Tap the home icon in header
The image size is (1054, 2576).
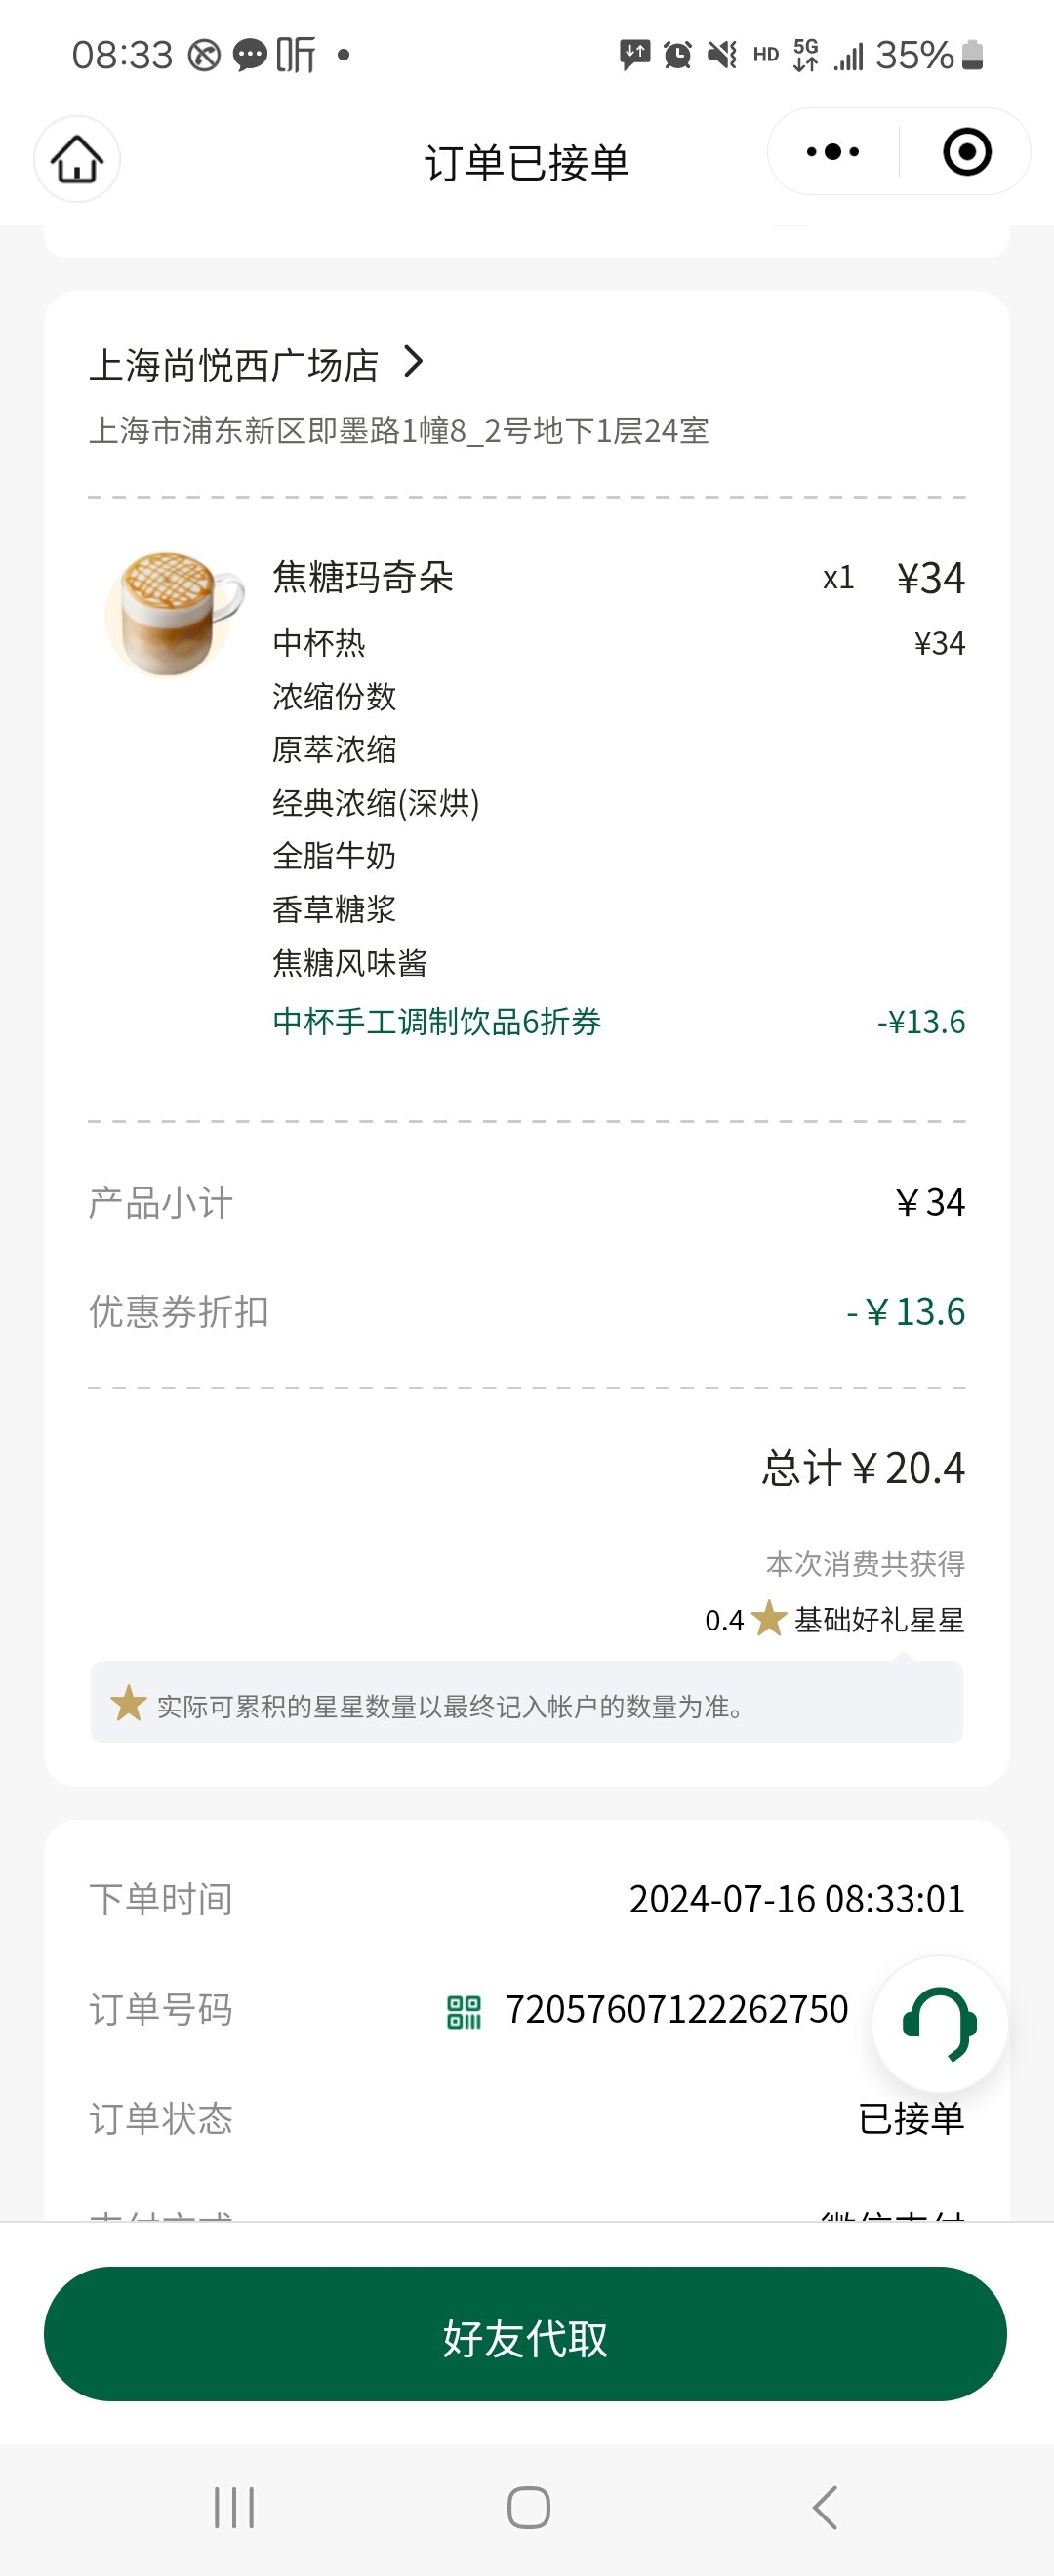(x=77, y=159)
